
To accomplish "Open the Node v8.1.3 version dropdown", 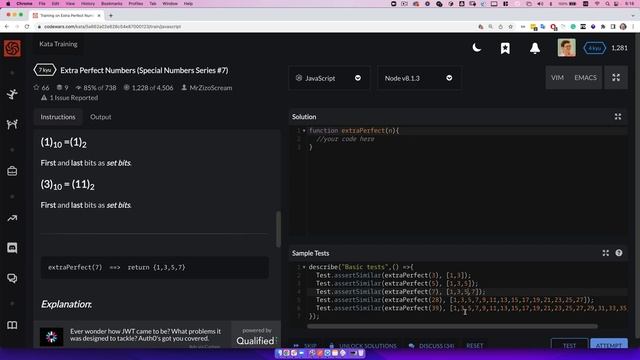I will [419, 78].
